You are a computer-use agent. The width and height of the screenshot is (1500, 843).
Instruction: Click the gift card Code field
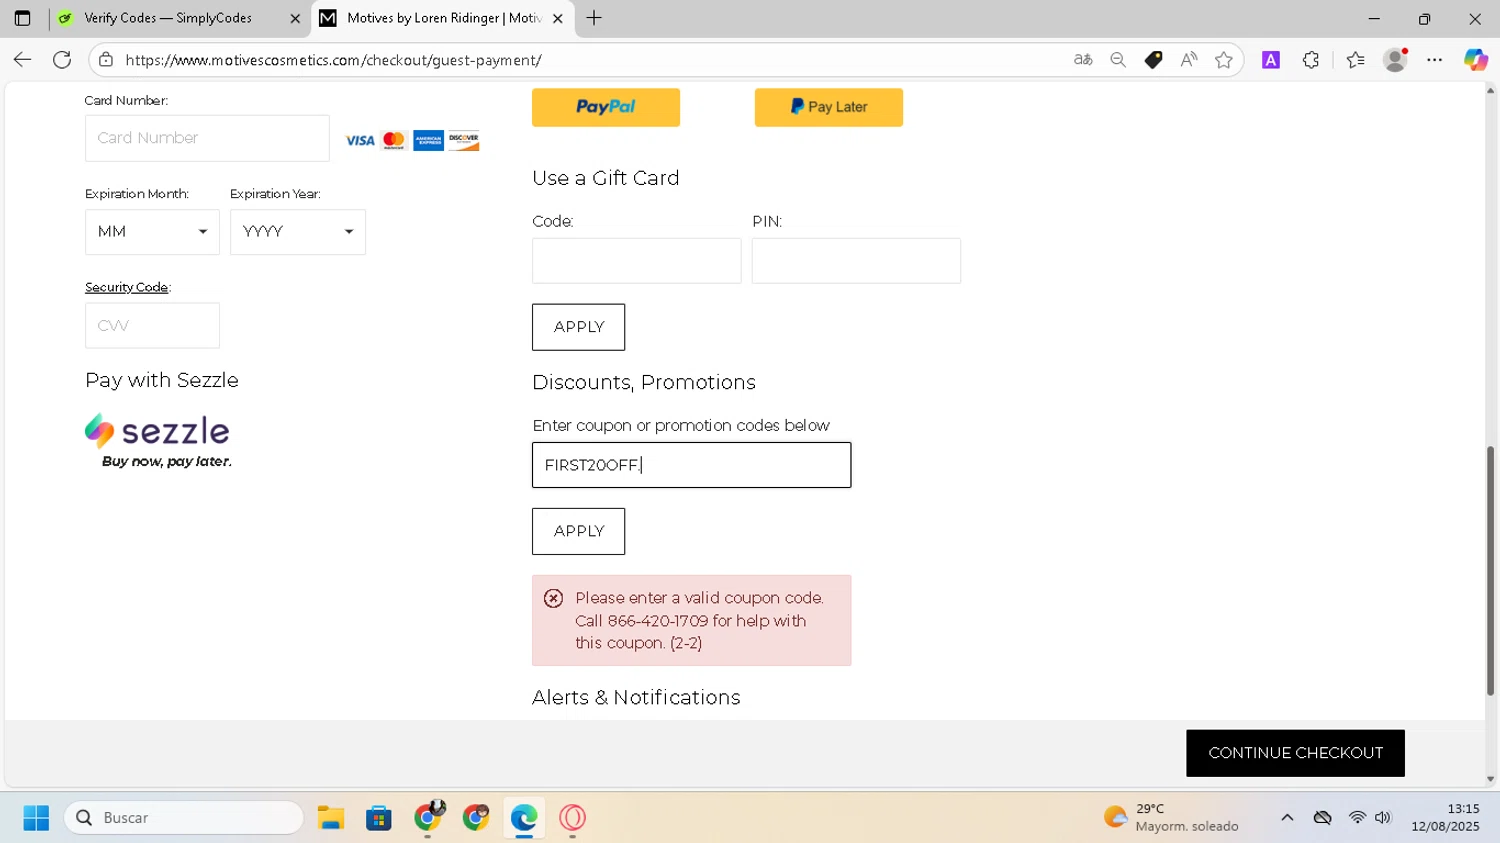point(637,261)
